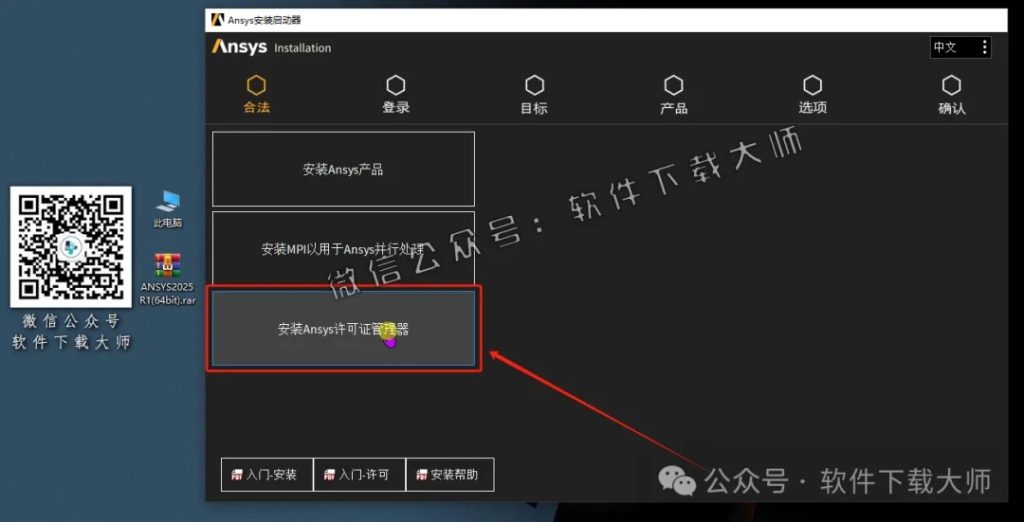
Task: Open the 入门-安装 PDF guide
Action: (267, 474)
